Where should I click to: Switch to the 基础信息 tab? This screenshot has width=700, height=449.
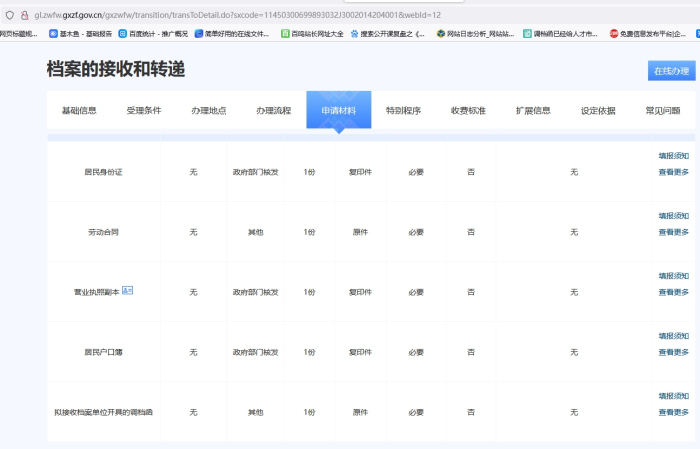click(x=79, y=110)
